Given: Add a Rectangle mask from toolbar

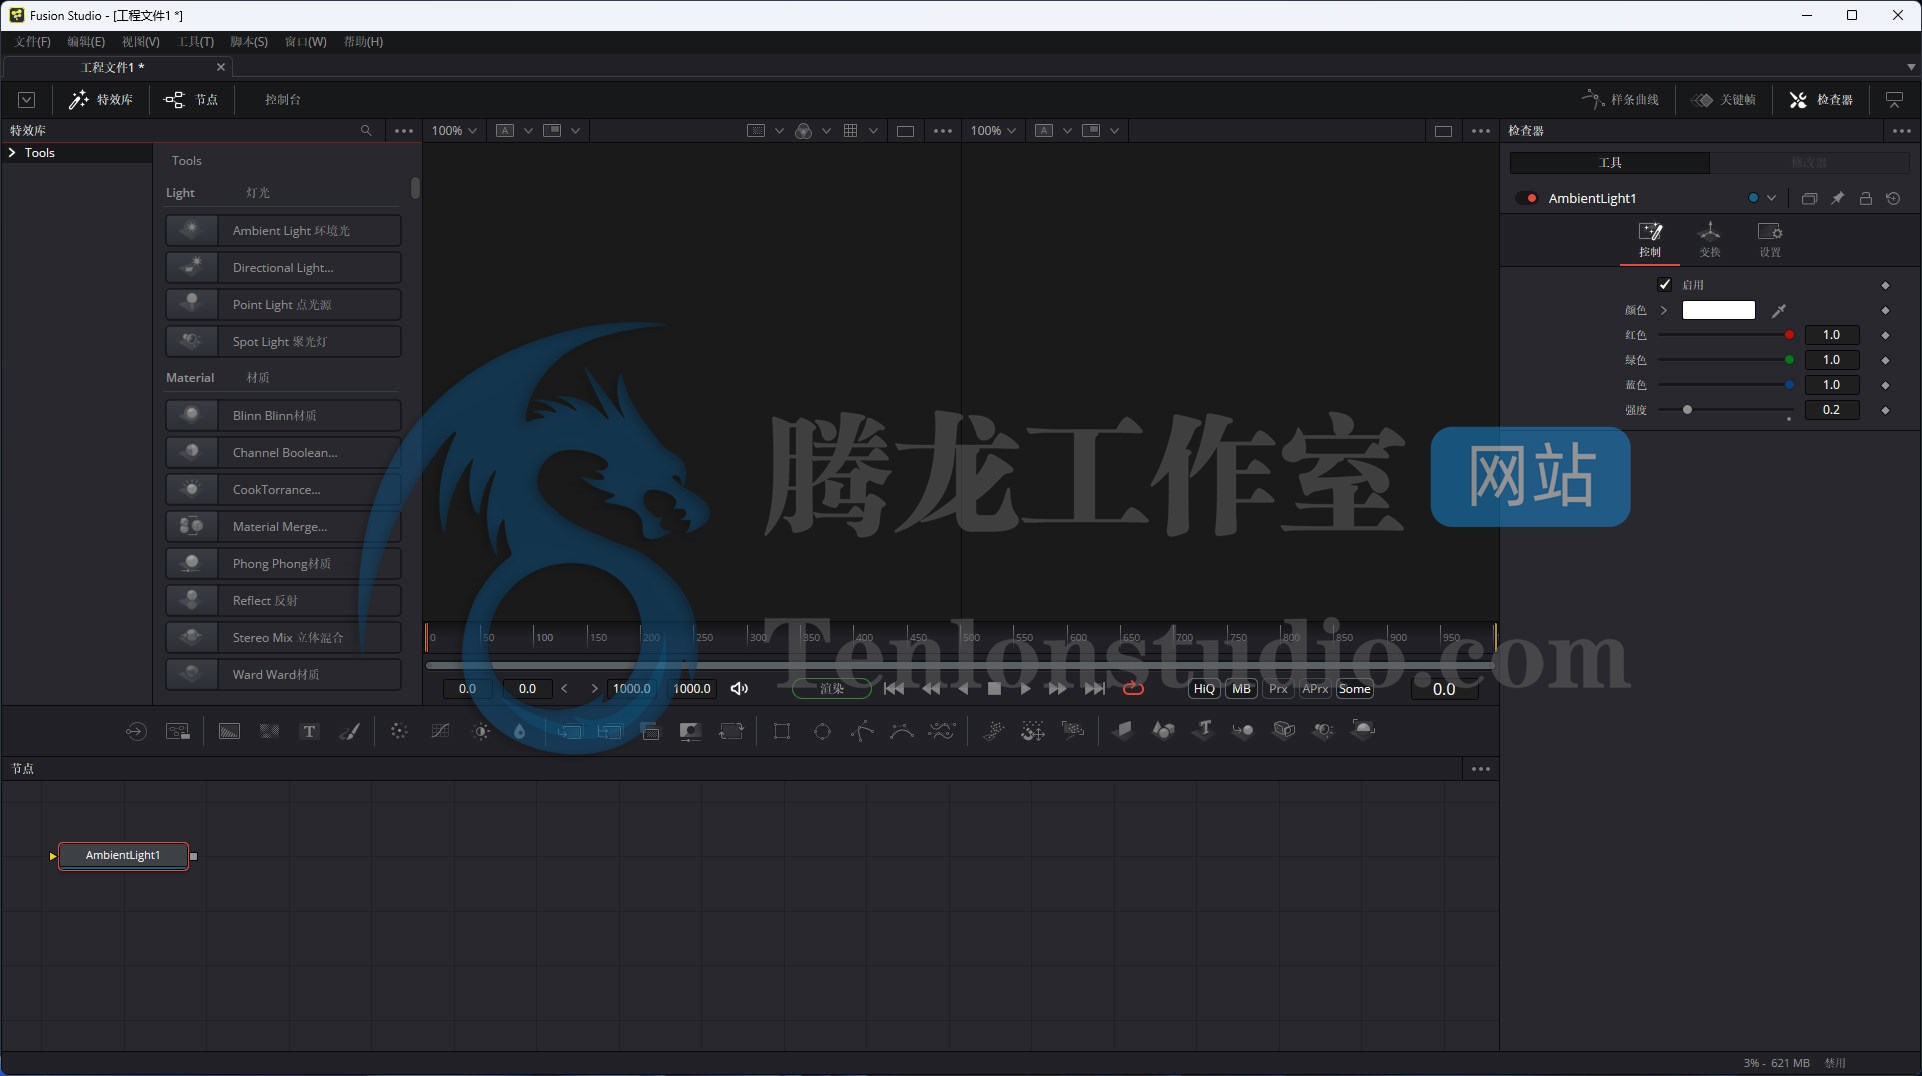Looking at the screenshot, I should (x=782, y=731).
